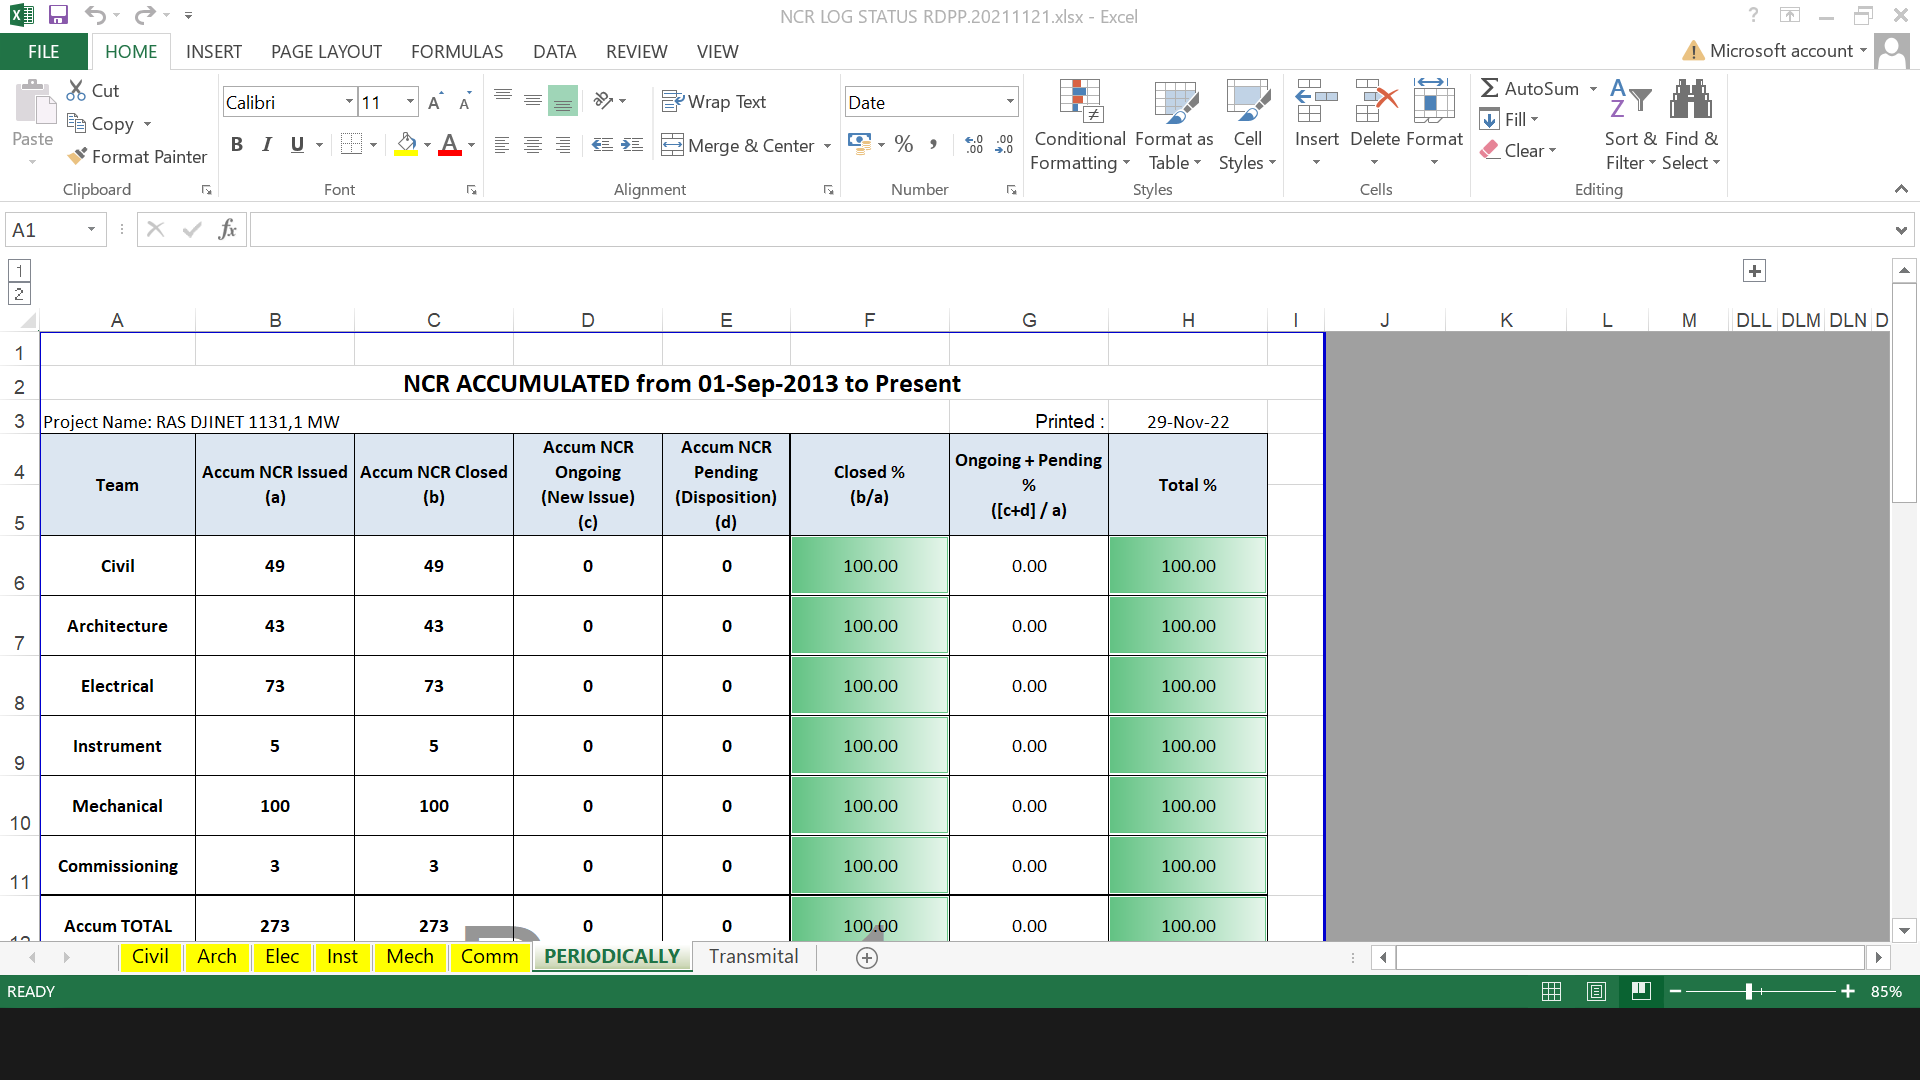Screen dimensions: 1920x1080
Task: Expand the Date number format dropdown
Action: 1010,102
